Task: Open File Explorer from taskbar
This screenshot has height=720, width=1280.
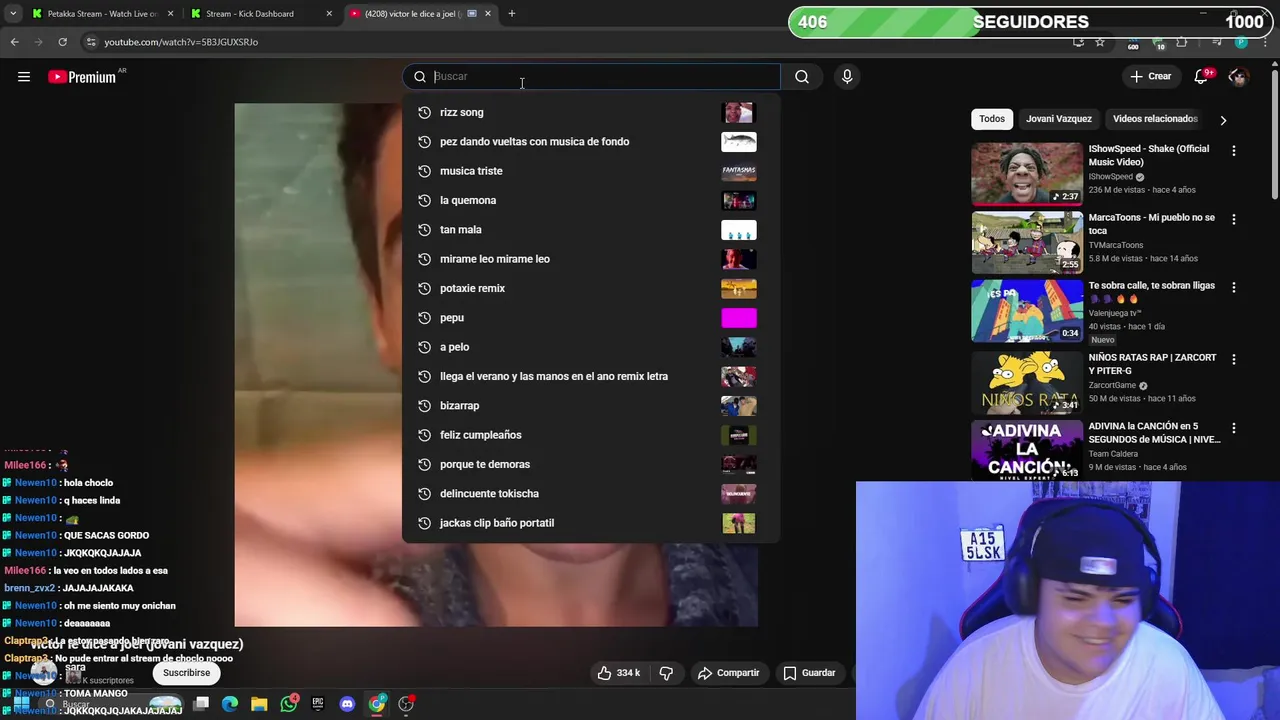Action: point(259,704)
